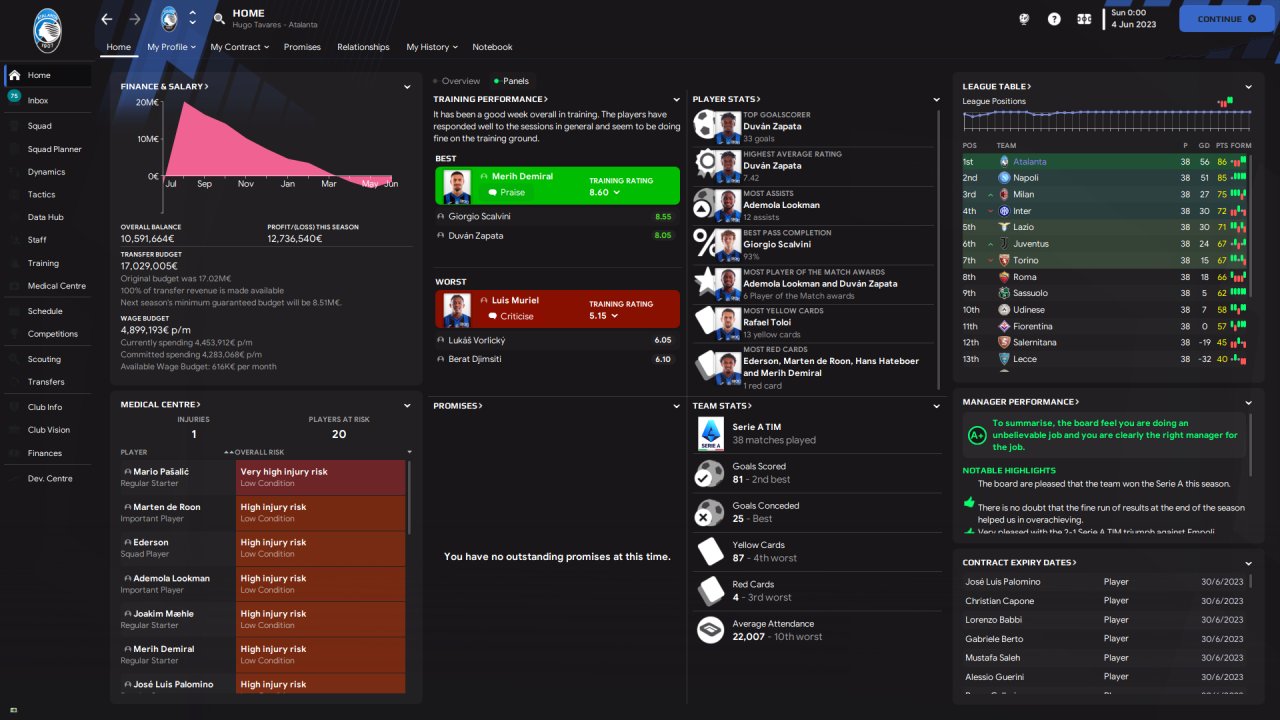The height and width of the screenshot is (720, 1280).
Task: Open the My History tab menu
Action: 432,47
